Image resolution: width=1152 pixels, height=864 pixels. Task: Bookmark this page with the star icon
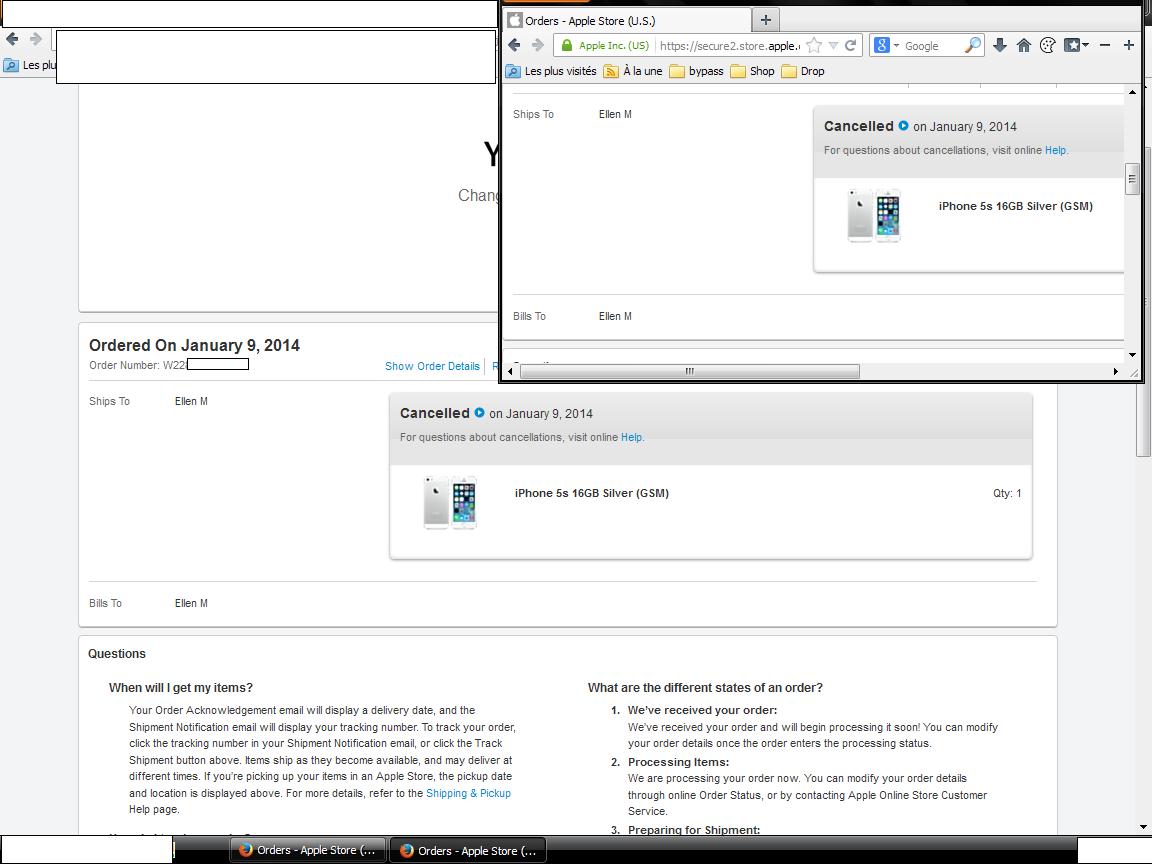(814, 46)
